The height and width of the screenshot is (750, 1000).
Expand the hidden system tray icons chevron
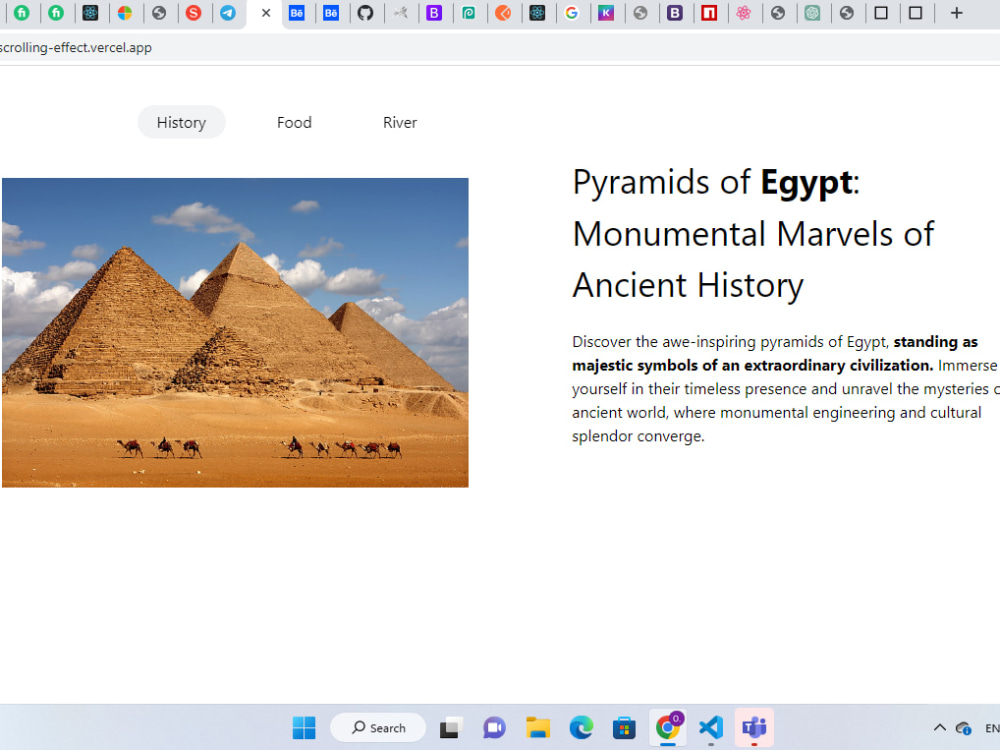(x=939, y=728)
